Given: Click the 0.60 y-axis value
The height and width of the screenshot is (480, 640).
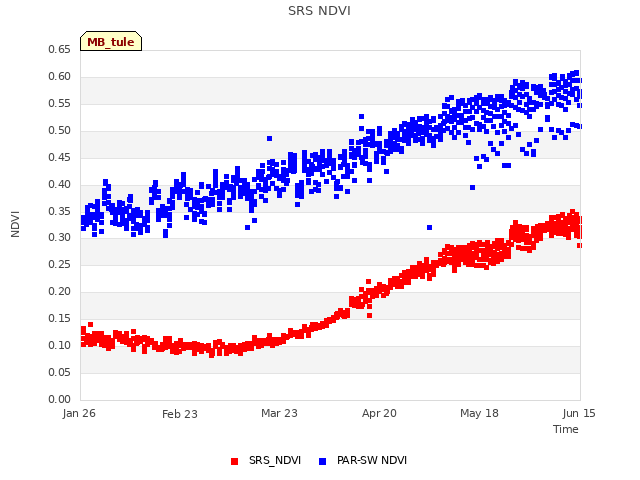Looking at the screenshot, I should [59, 76].
